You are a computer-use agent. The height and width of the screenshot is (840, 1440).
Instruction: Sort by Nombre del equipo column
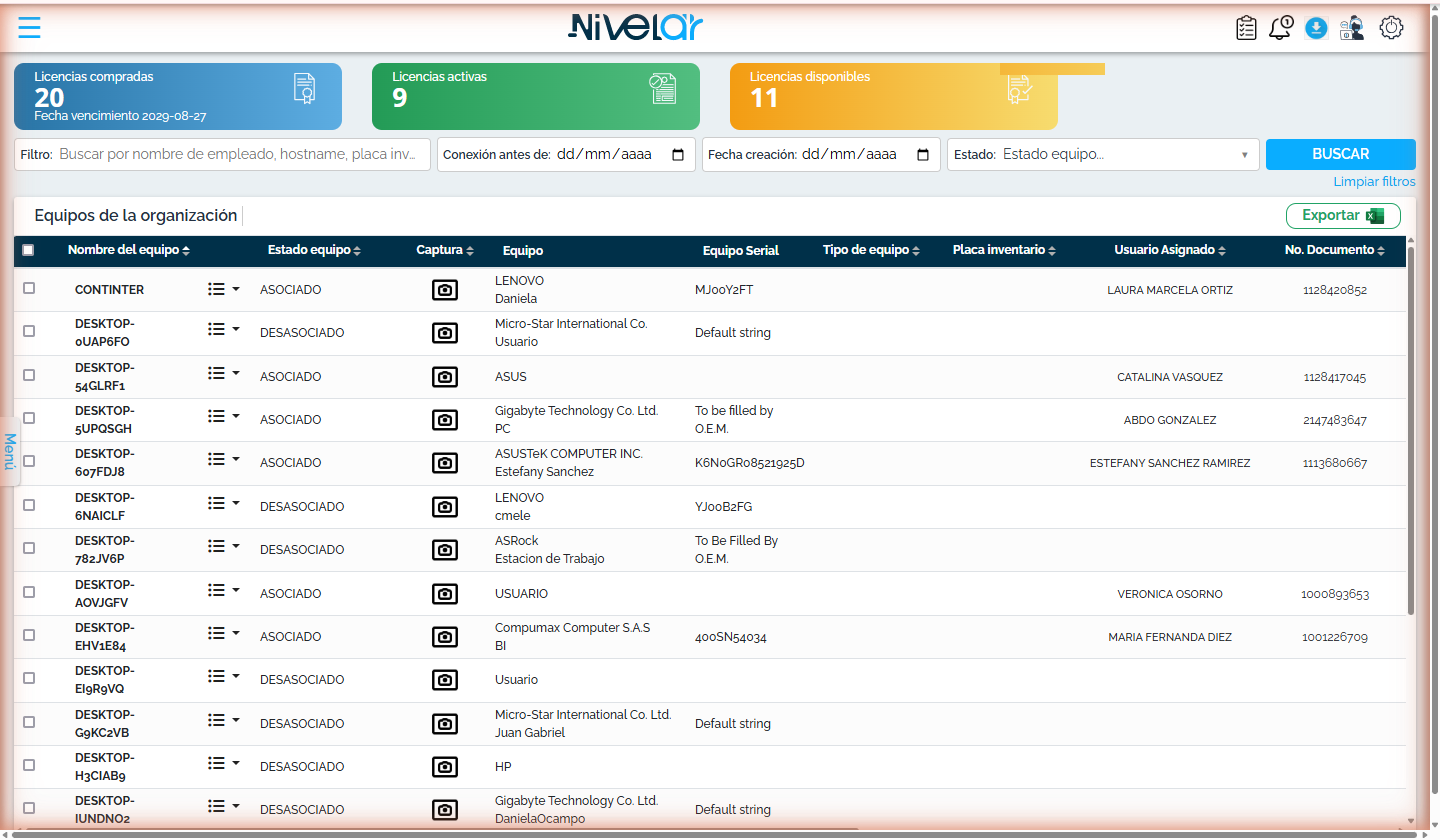(128, 250)
